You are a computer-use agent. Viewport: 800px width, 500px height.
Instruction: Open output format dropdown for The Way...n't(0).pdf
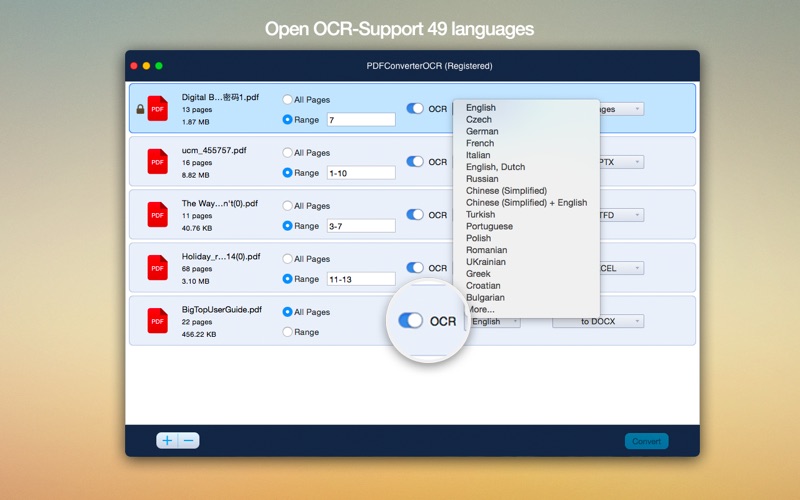click(x=621, y=215)
